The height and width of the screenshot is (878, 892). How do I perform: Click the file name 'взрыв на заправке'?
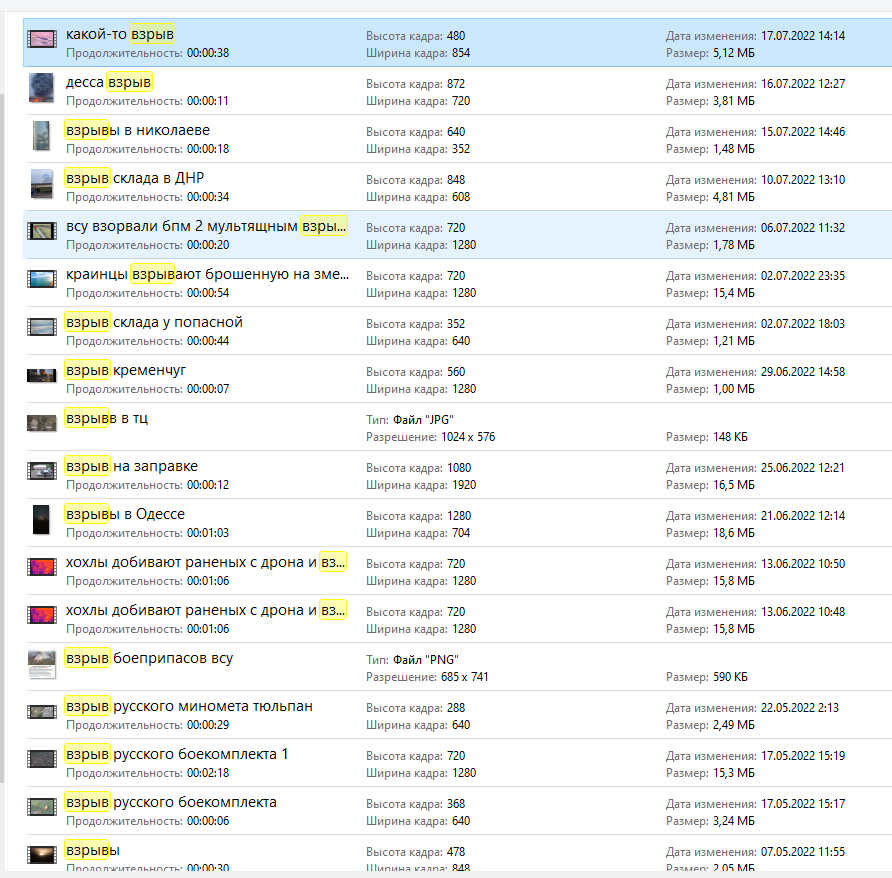point(132,466)
